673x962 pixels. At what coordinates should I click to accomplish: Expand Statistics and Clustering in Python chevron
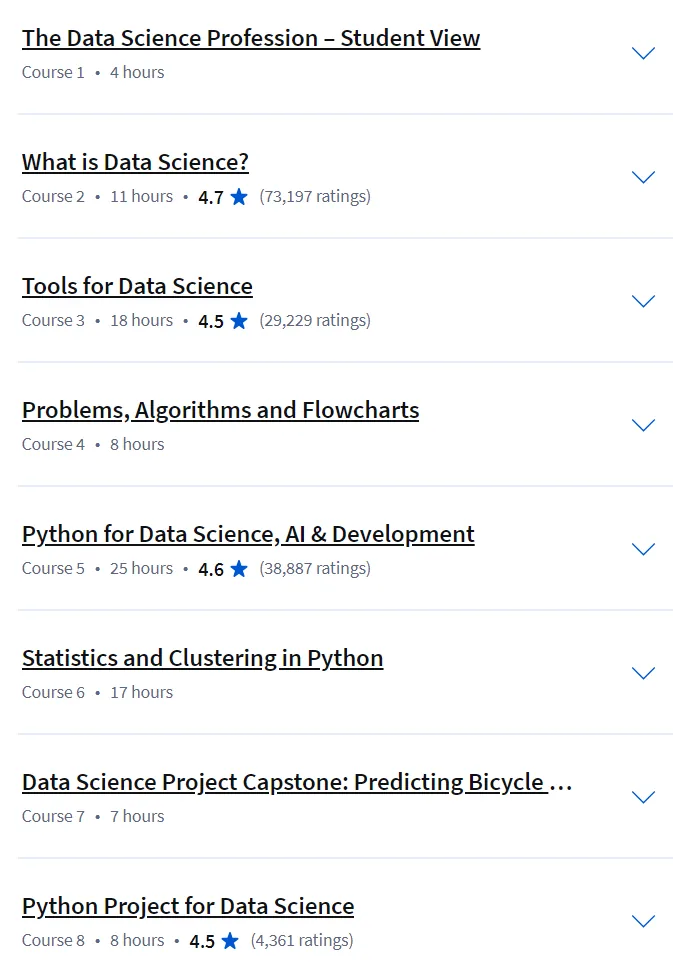pos(643,673)
